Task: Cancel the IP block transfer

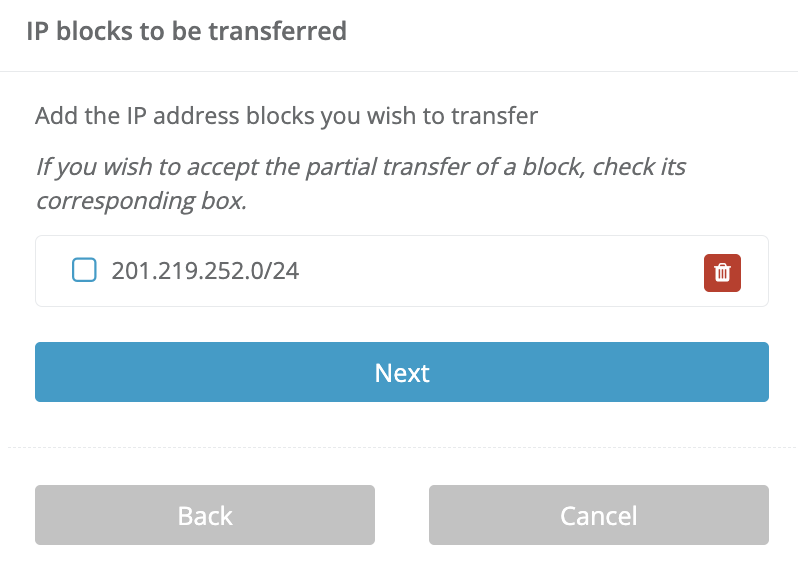Action: (x=598, y=515)
